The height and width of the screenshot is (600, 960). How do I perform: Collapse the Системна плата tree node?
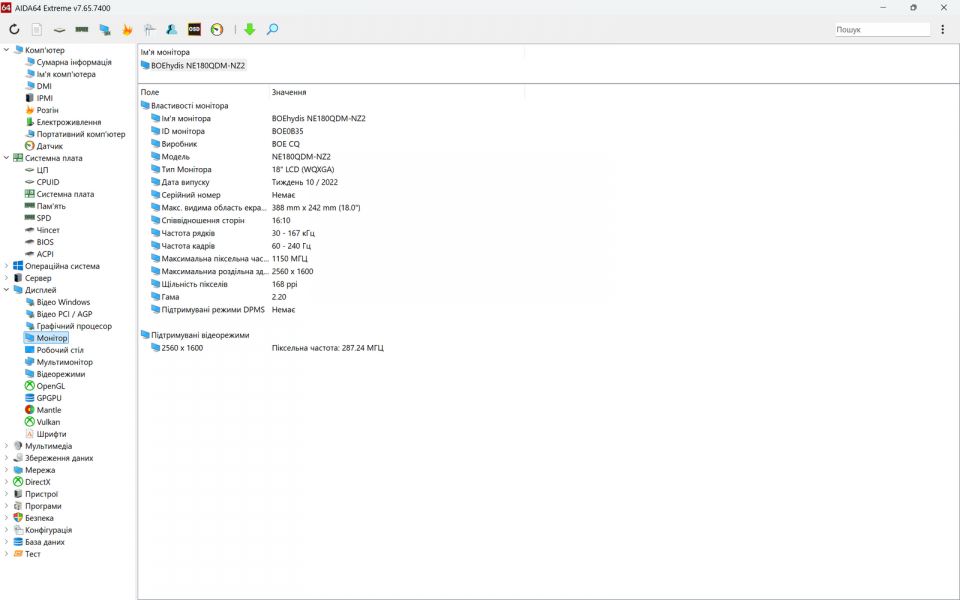tap(7, 158)
